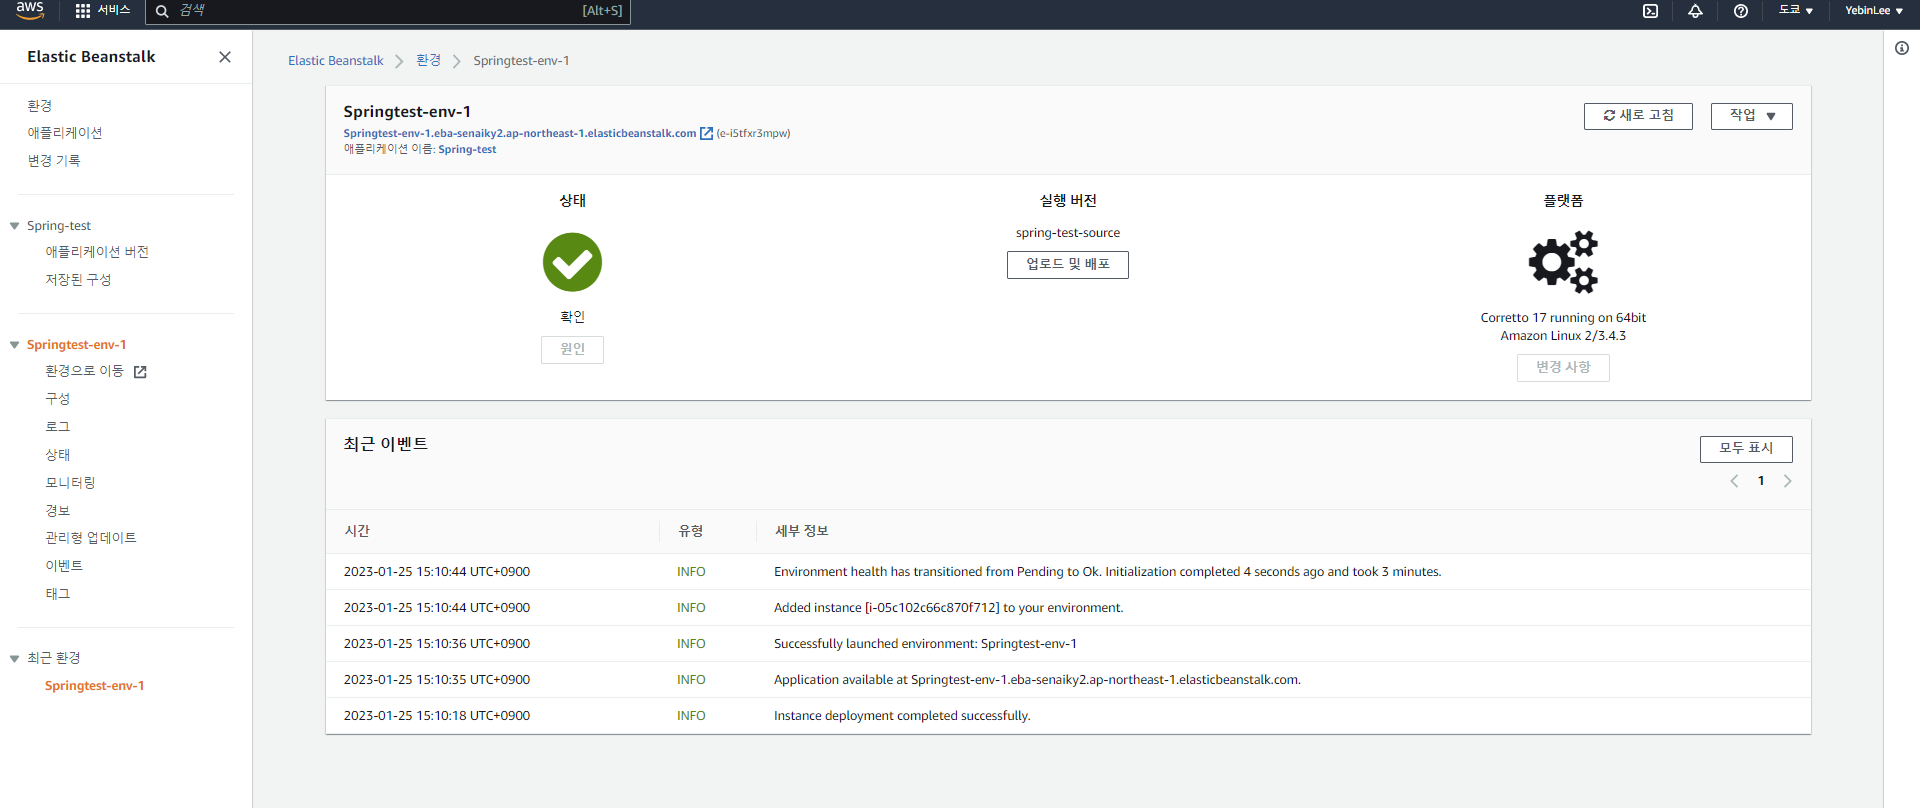Viewport: 1920px width, 808px height.
Task: Open the 서비스 services grid menu
Action: coord(103,10)
